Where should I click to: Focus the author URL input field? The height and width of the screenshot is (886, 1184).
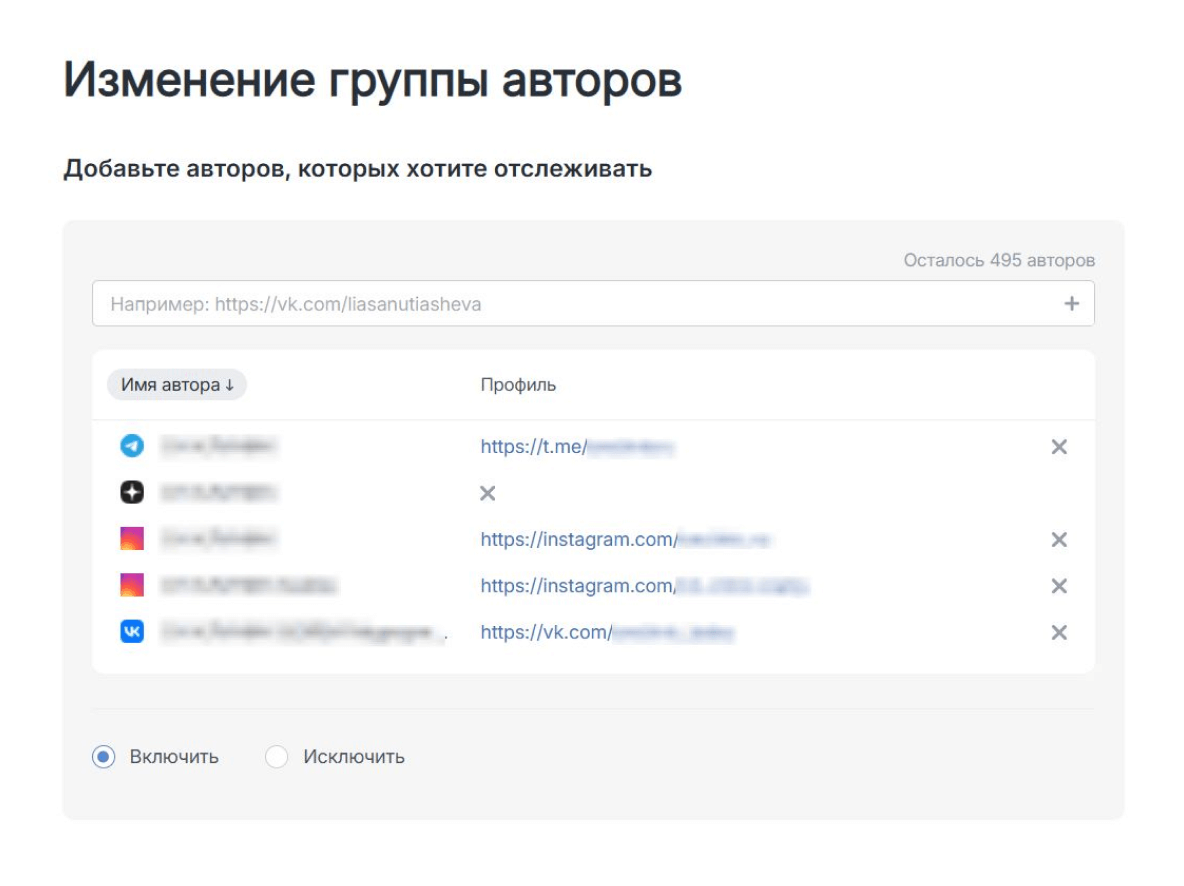(570, 304)
